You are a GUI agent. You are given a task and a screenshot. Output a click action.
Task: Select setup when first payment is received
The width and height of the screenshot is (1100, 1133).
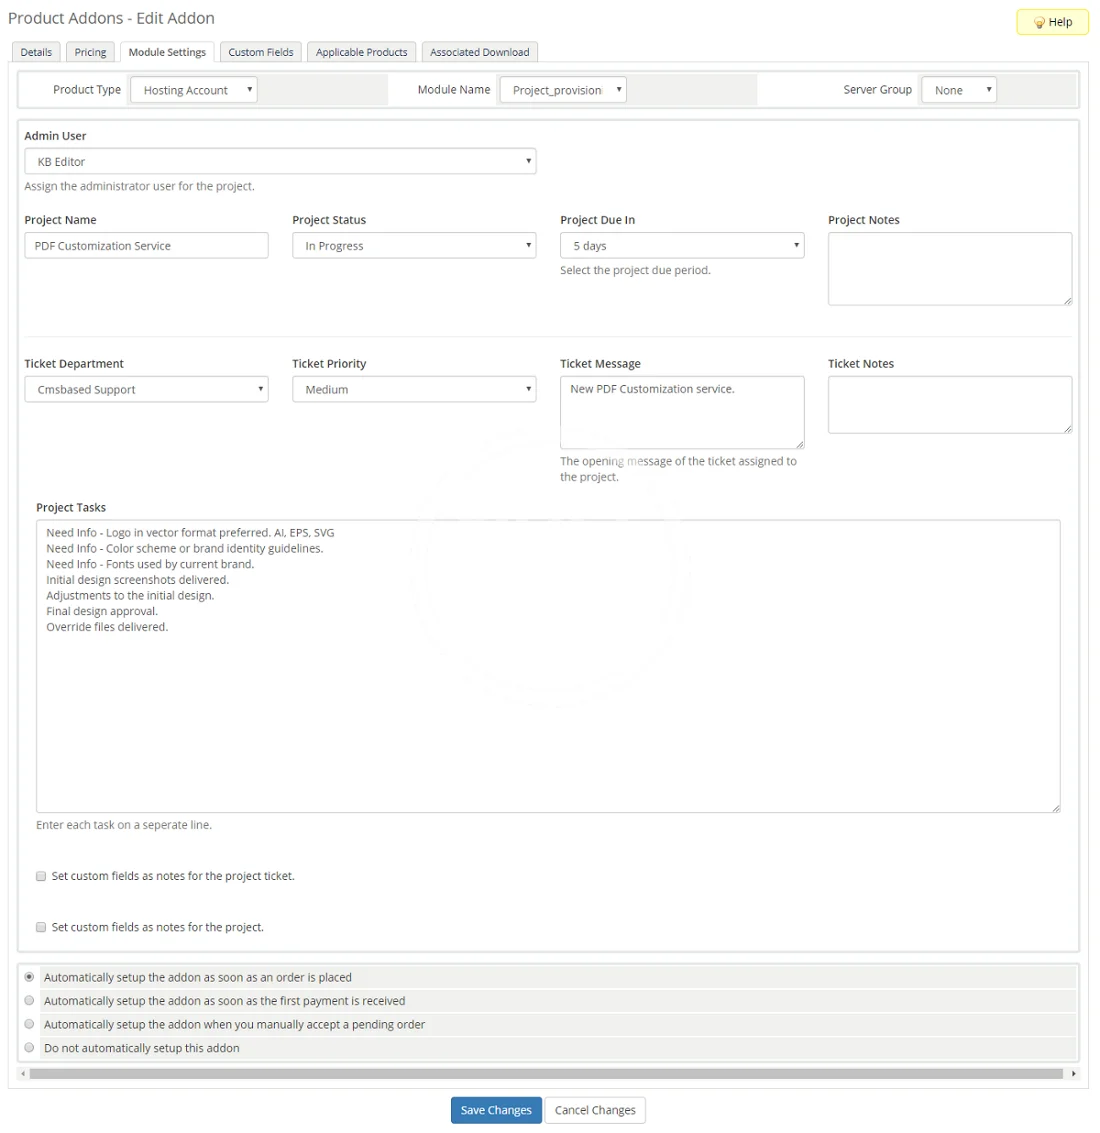click(29, 1000)
